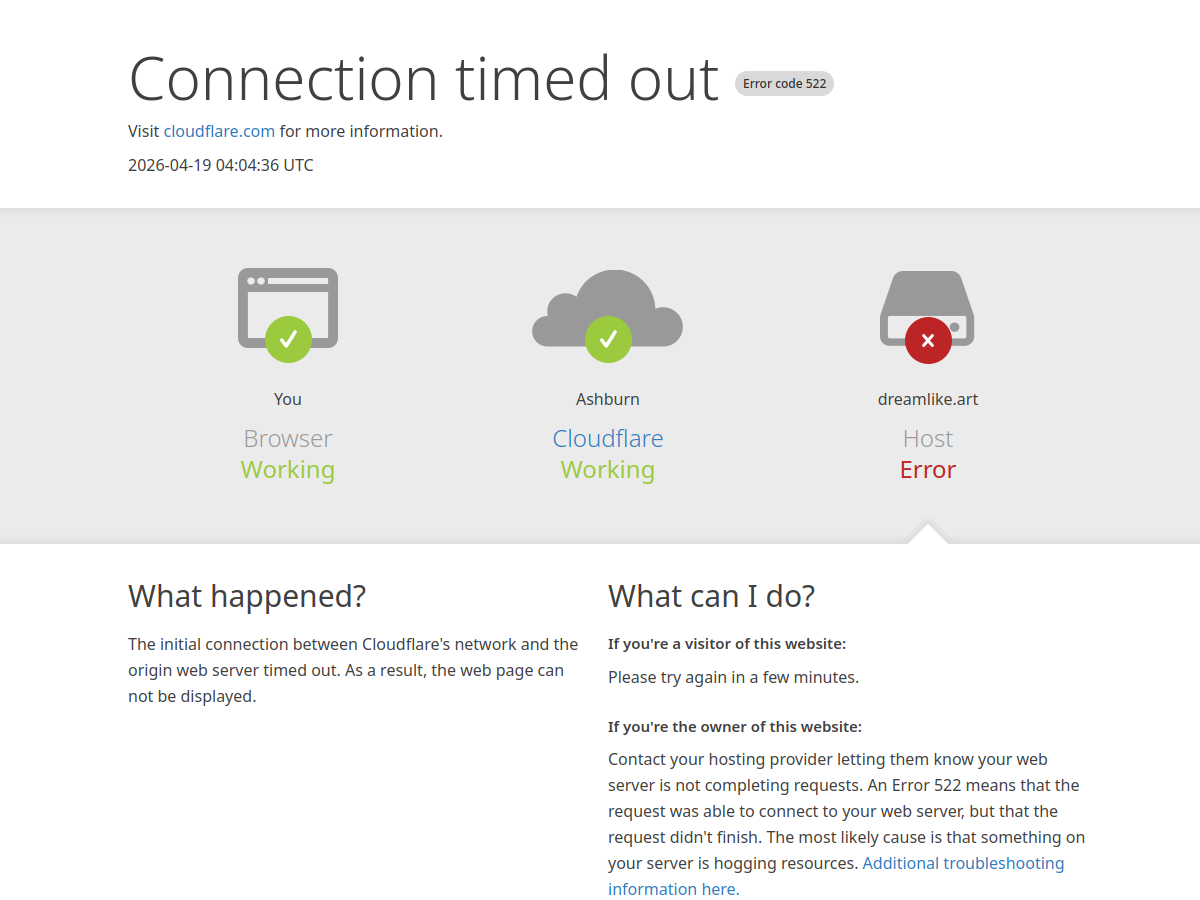
Task: Open Additional troubleshooting information here link
Action: tap(963, 863)
